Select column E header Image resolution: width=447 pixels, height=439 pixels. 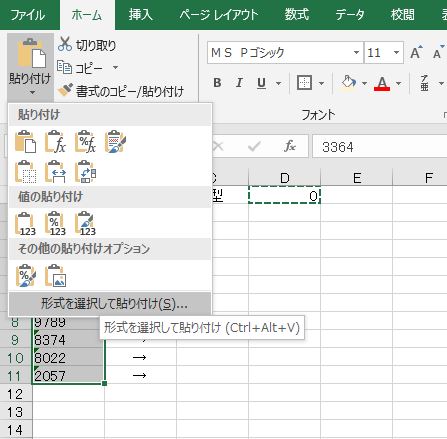pos(357,178)
